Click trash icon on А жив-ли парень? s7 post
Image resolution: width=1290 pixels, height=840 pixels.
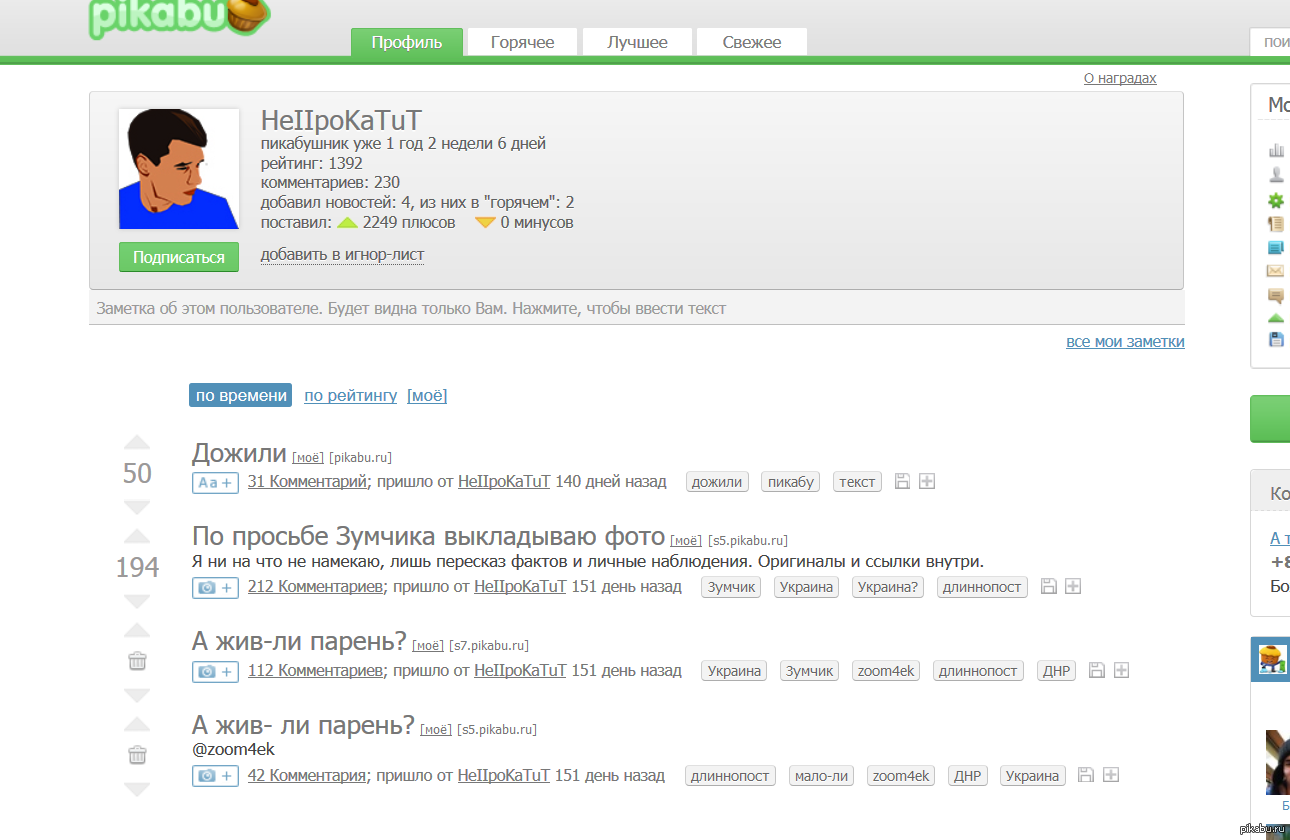(138, 661)
